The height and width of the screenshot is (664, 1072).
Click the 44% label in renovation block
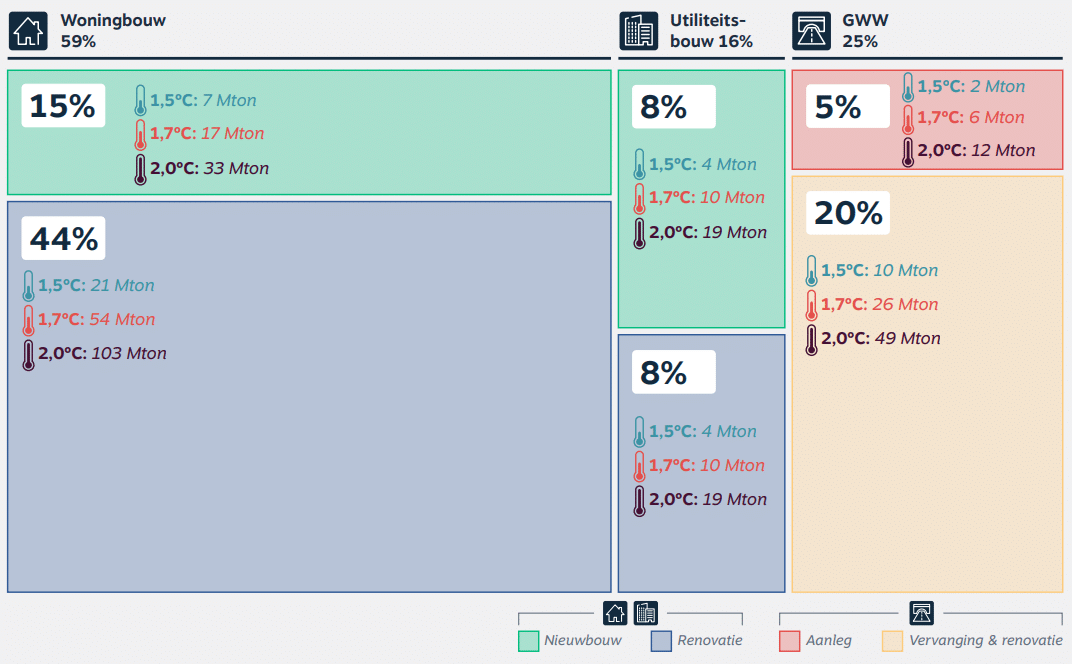pos(63,239)
